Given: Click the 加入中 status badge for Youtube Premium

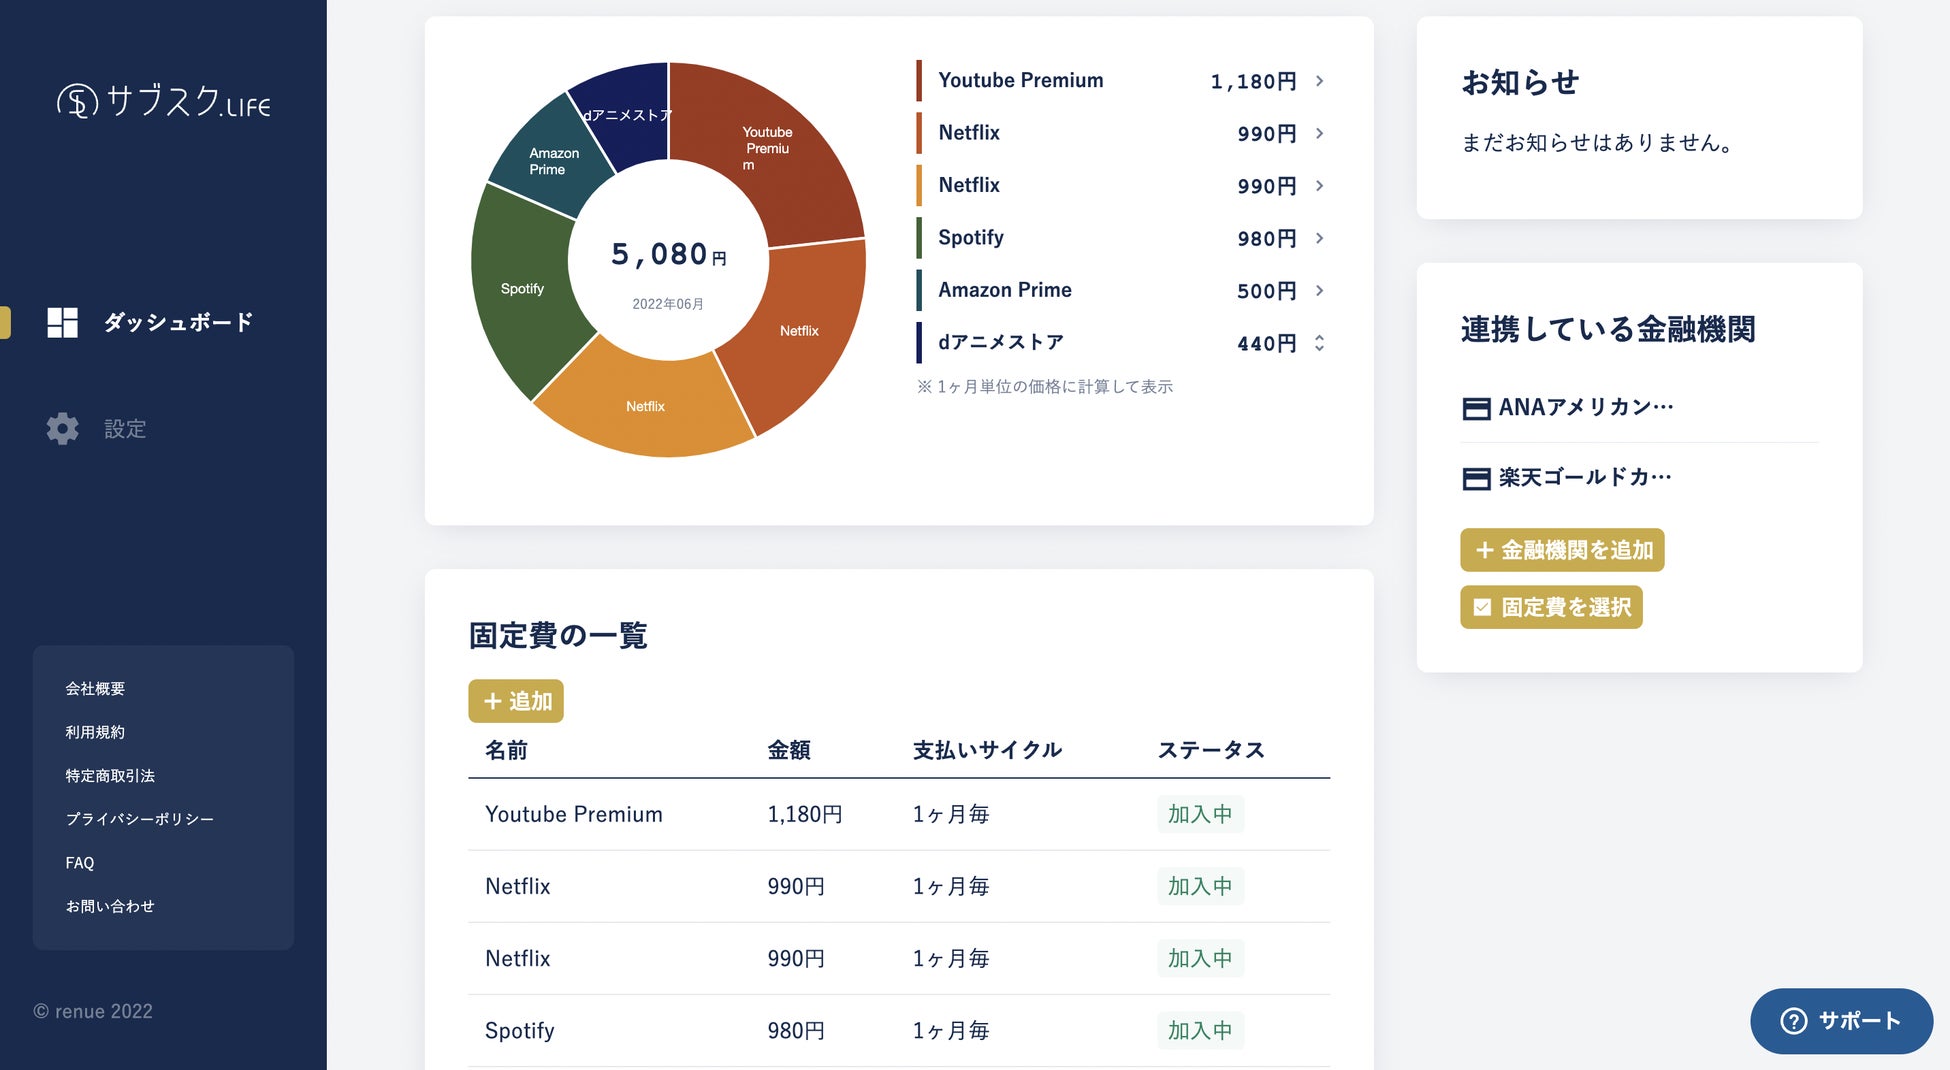Looking at the screenshot, I should click(x=1200, y=814).
